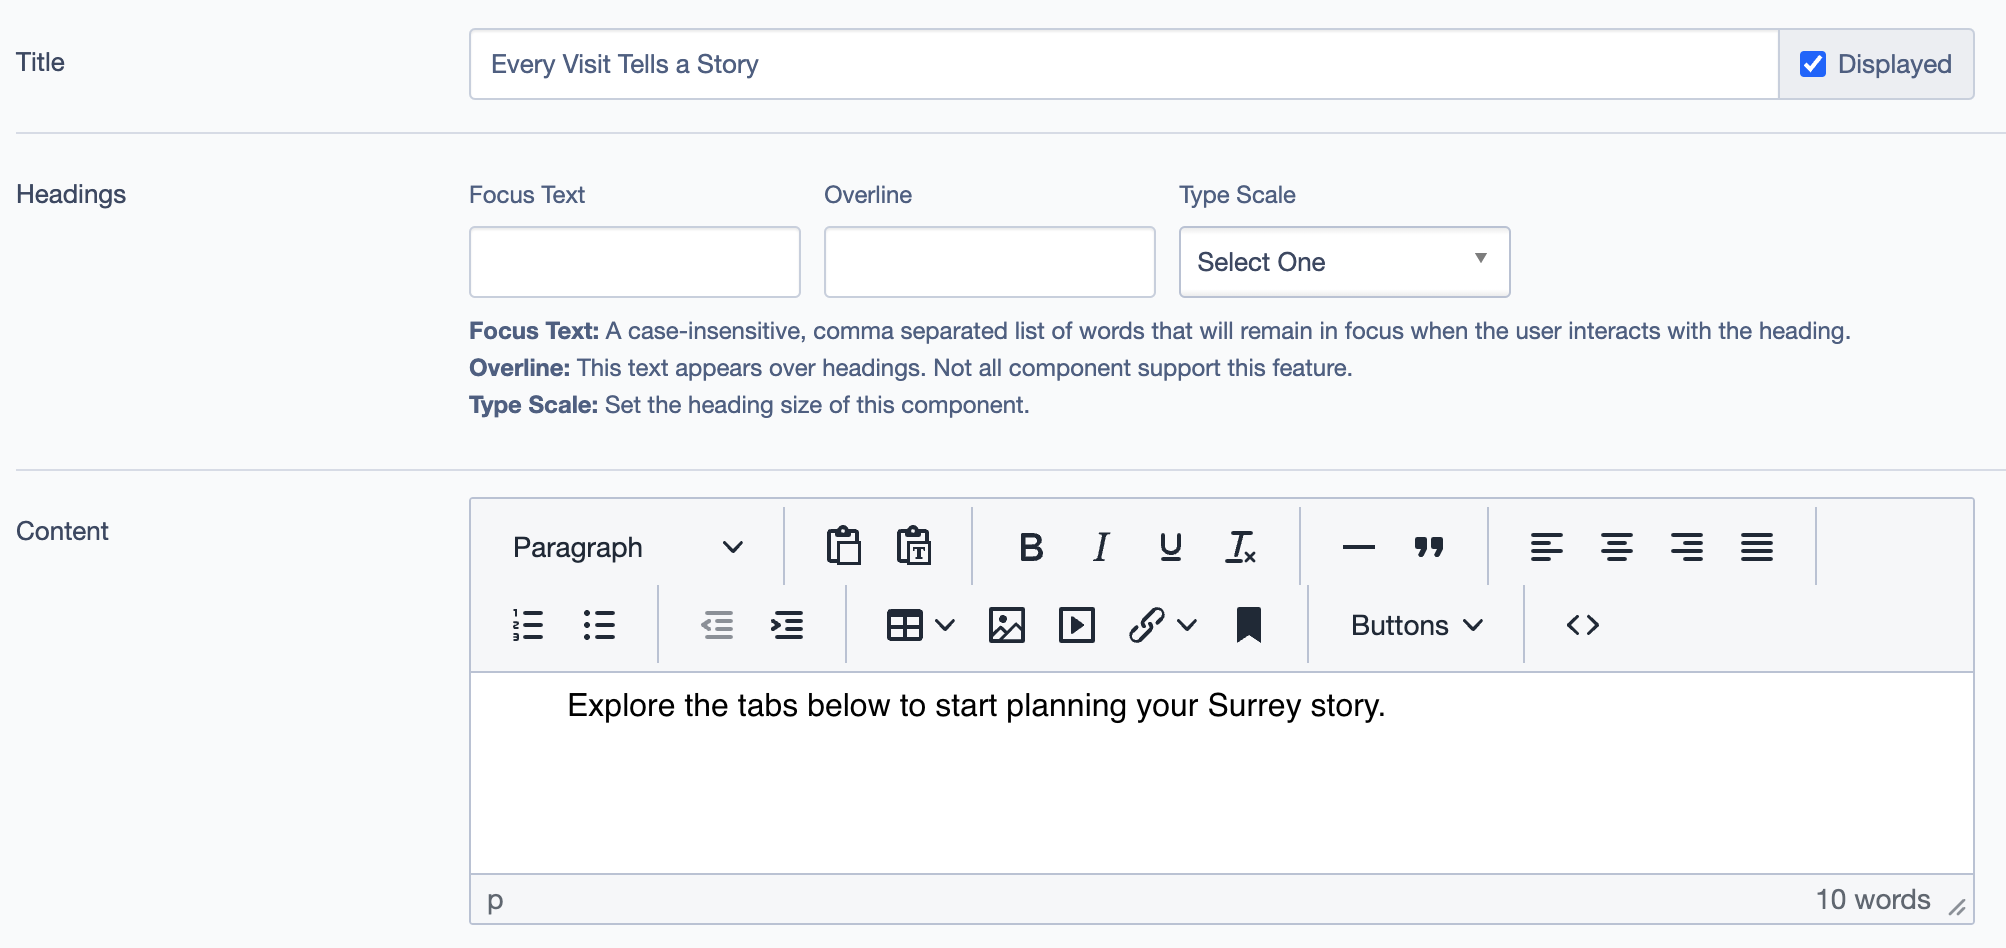Viewport: 2006px width, 948px height.
Task: Insert a blockquote
Action: click(1429, 547)
